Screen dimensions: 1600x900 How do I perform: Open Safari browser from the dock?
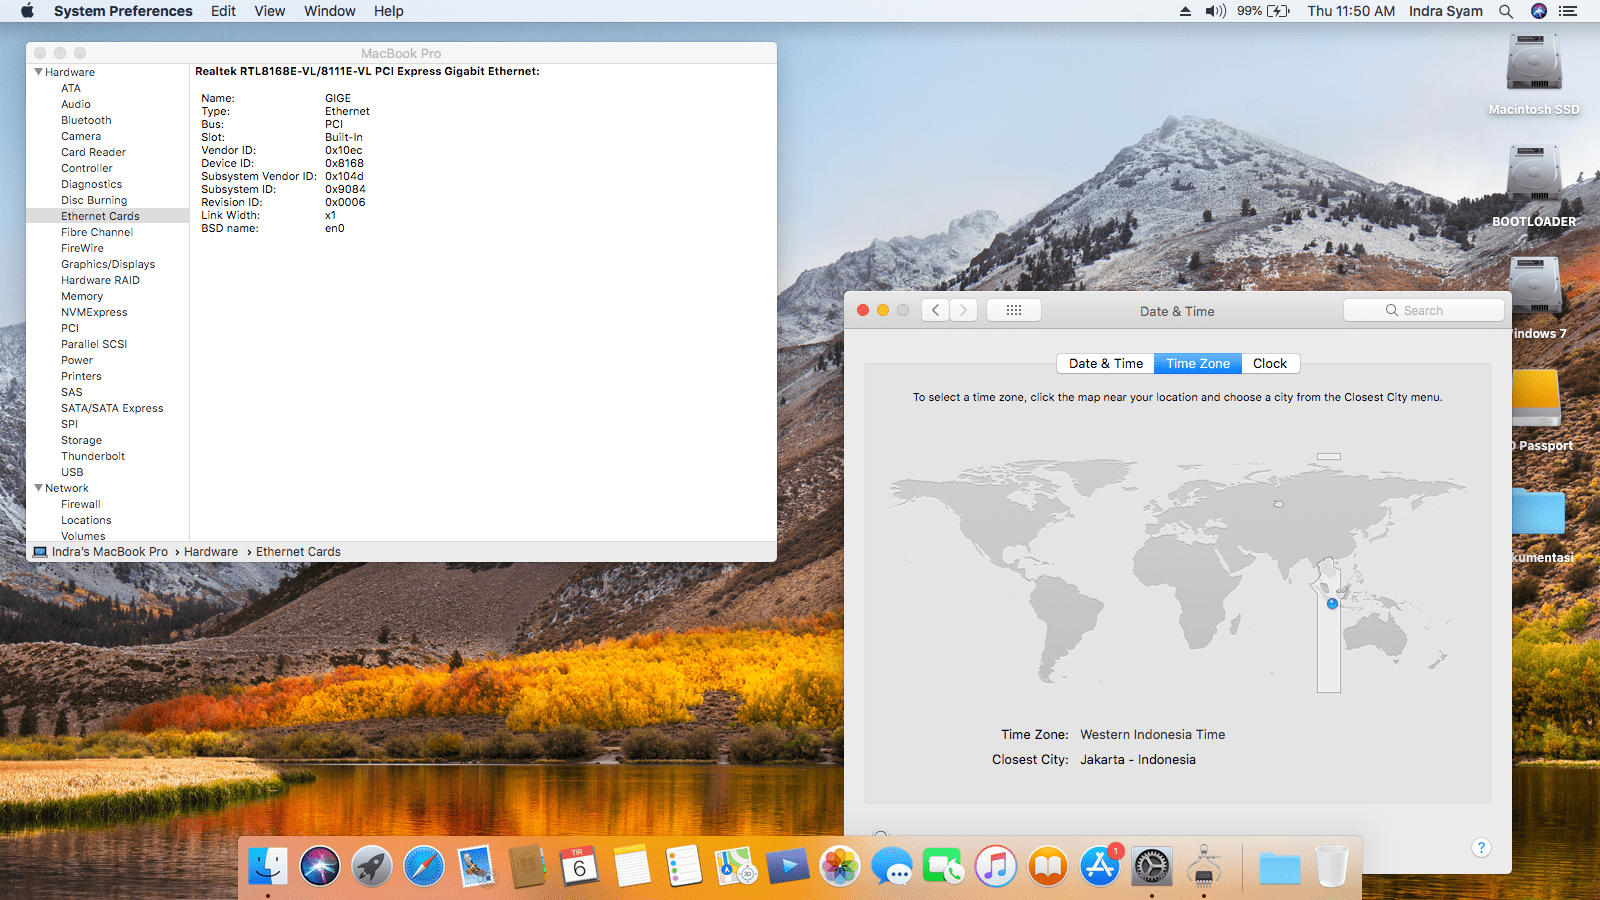424,866
